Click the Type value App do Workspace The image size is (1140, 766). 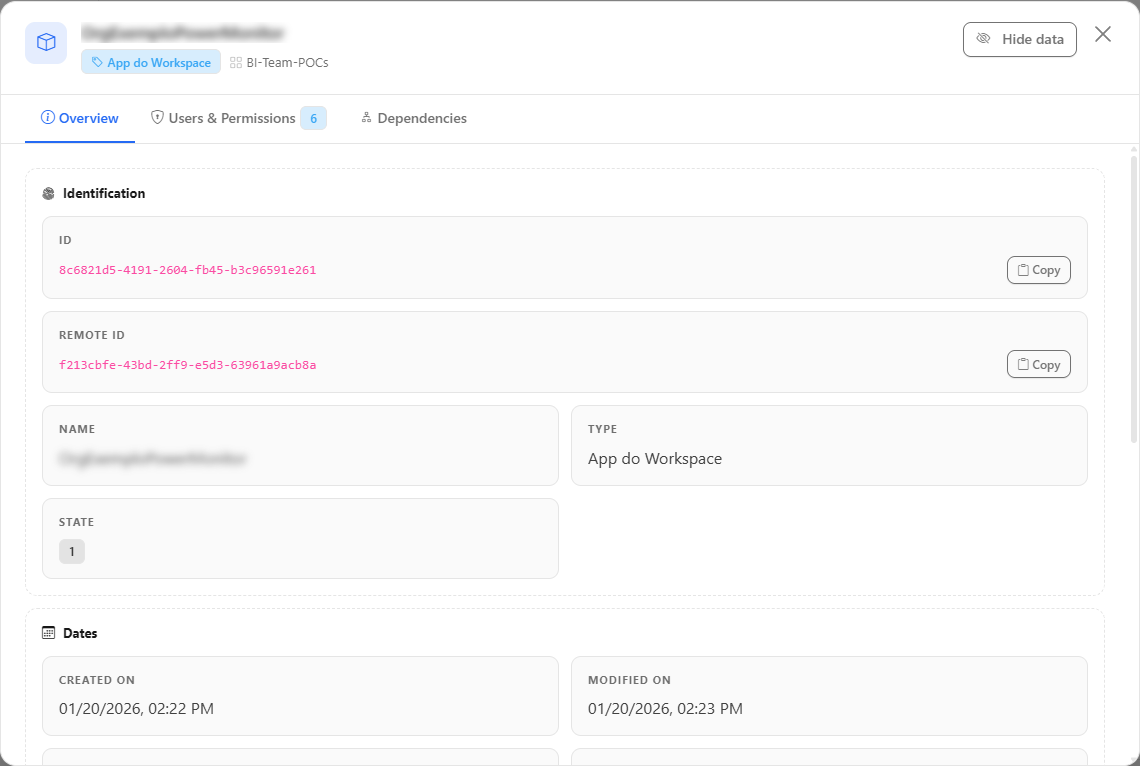pos(655,459)
